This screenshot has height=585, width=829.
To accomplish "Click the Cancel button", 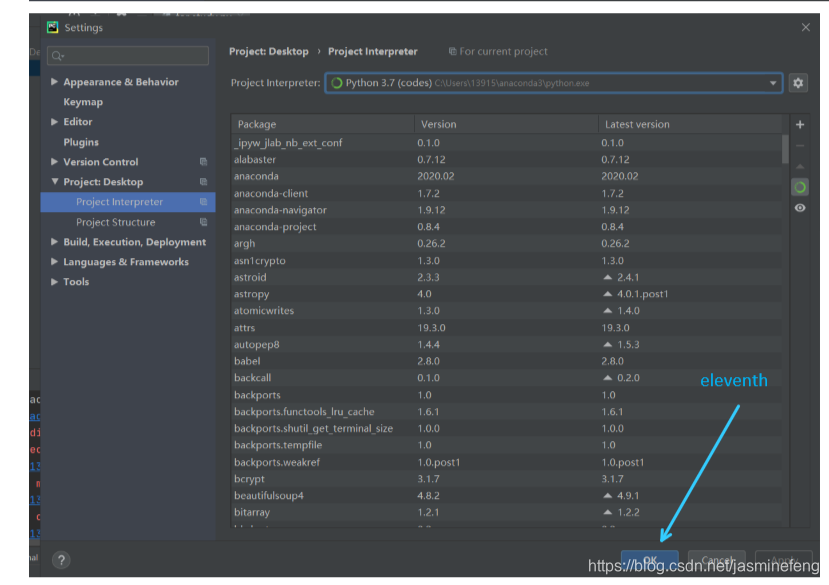I will [716, 560].
